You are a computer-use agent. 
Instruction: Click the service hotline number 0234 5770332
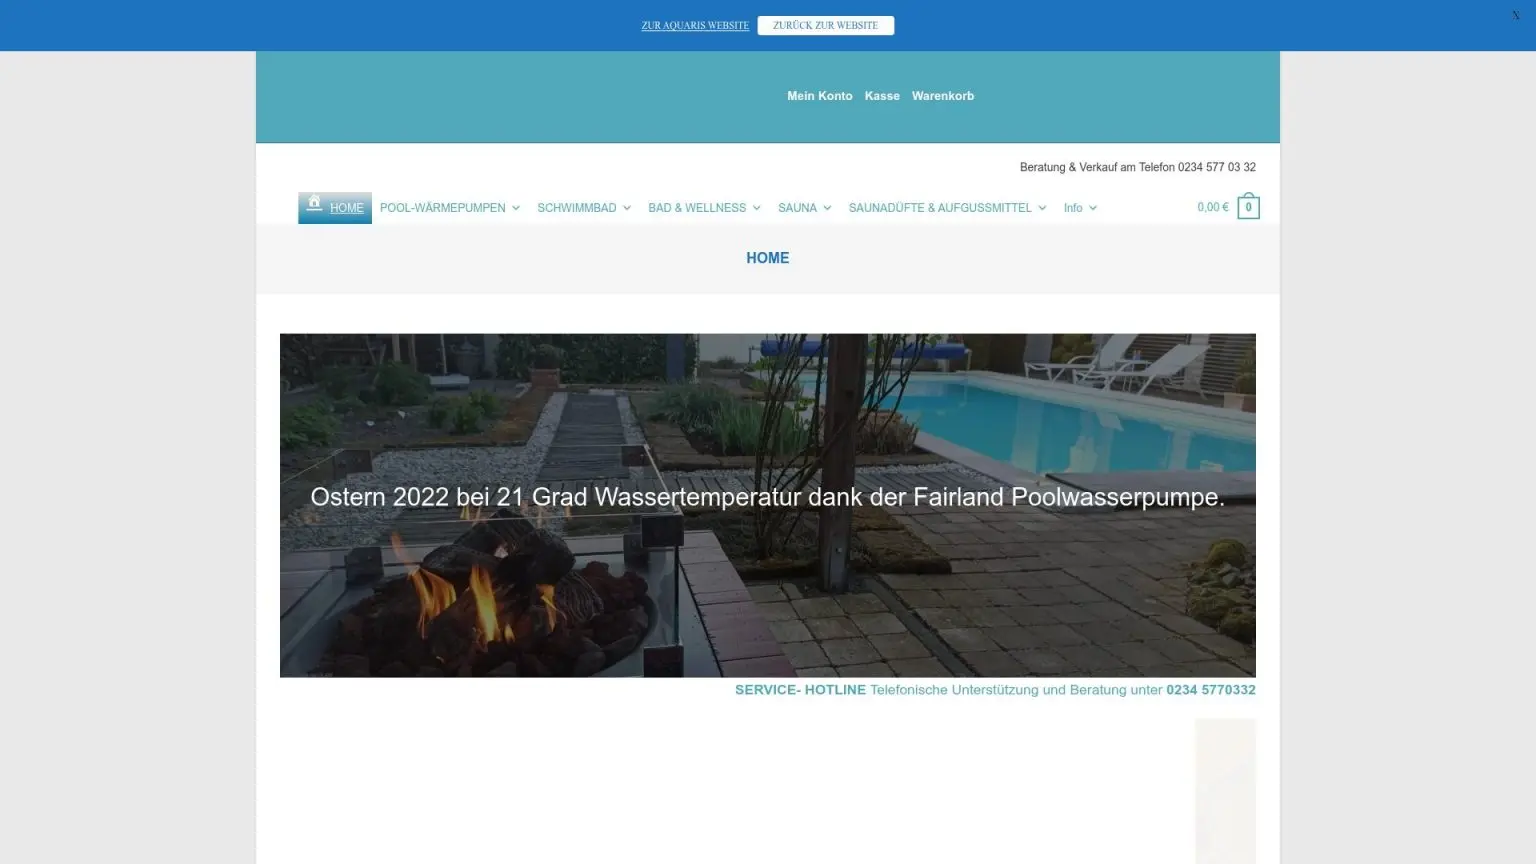coord(1210,690)
